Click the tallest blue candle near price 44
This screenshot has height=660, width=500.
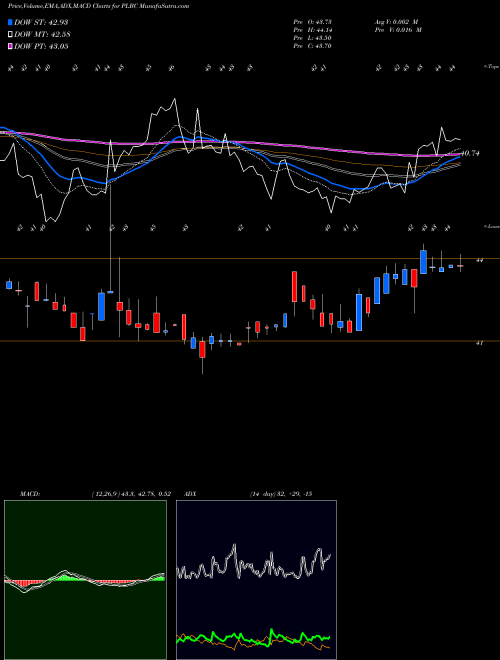coord(423,262)
